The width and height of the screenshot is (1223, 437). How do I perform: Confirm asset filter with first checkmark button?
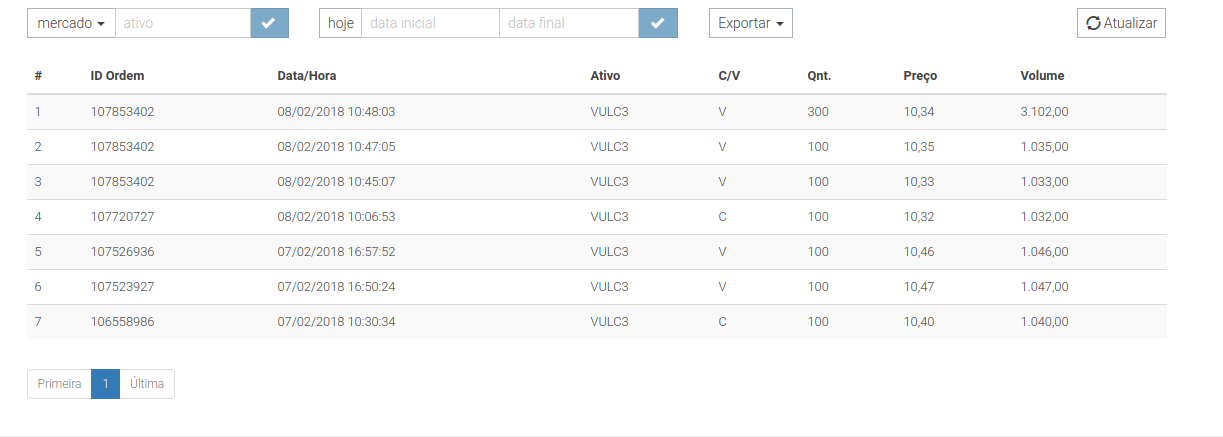[x=269, y=23]
